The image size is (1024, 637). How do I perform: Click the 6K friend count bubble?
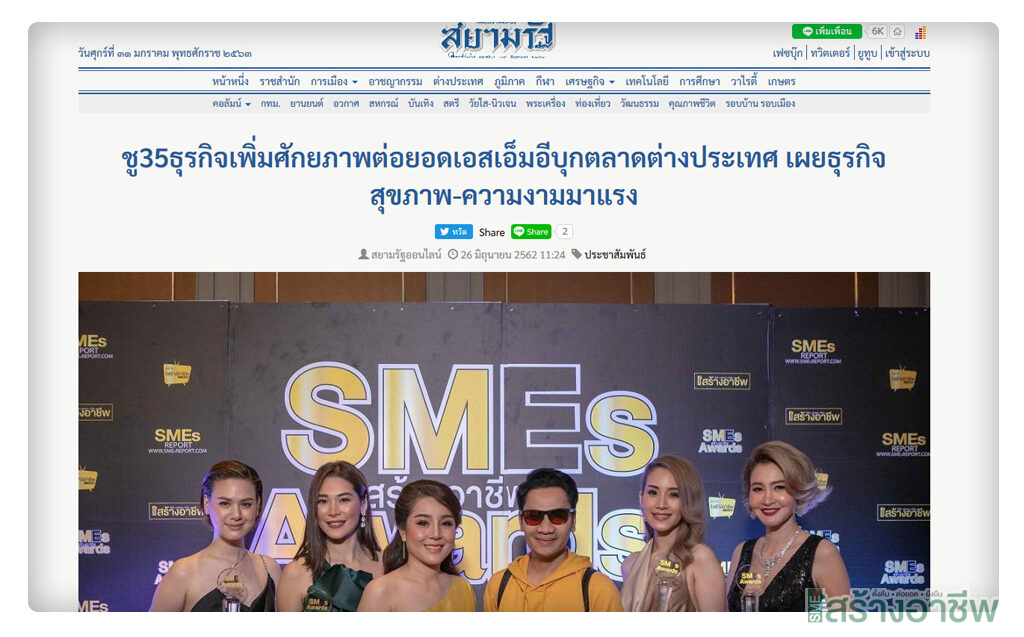click(x=877, y=31)
